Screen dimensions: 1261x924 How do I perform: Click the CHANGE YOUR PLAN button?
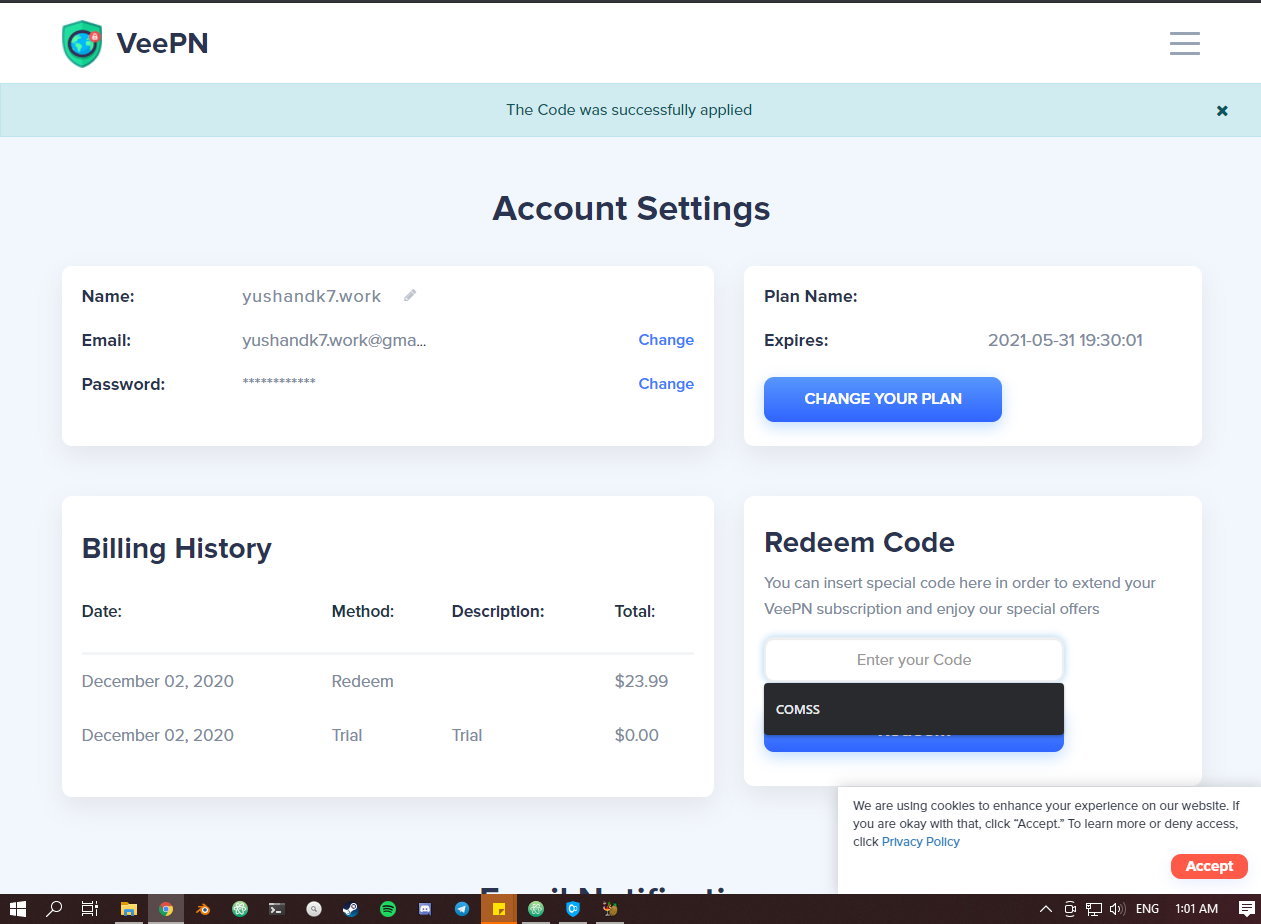click(883, 399)
